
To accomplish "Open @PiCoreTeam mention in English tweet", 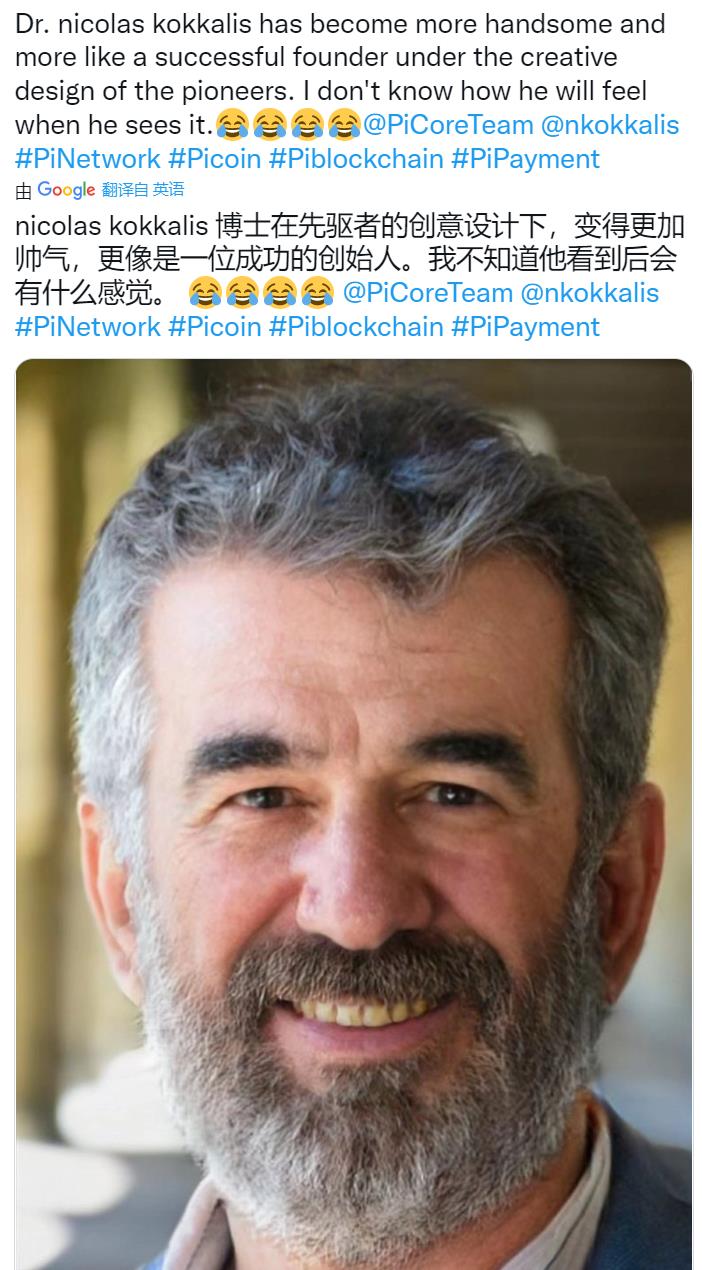I will click(x=447, y=125).
